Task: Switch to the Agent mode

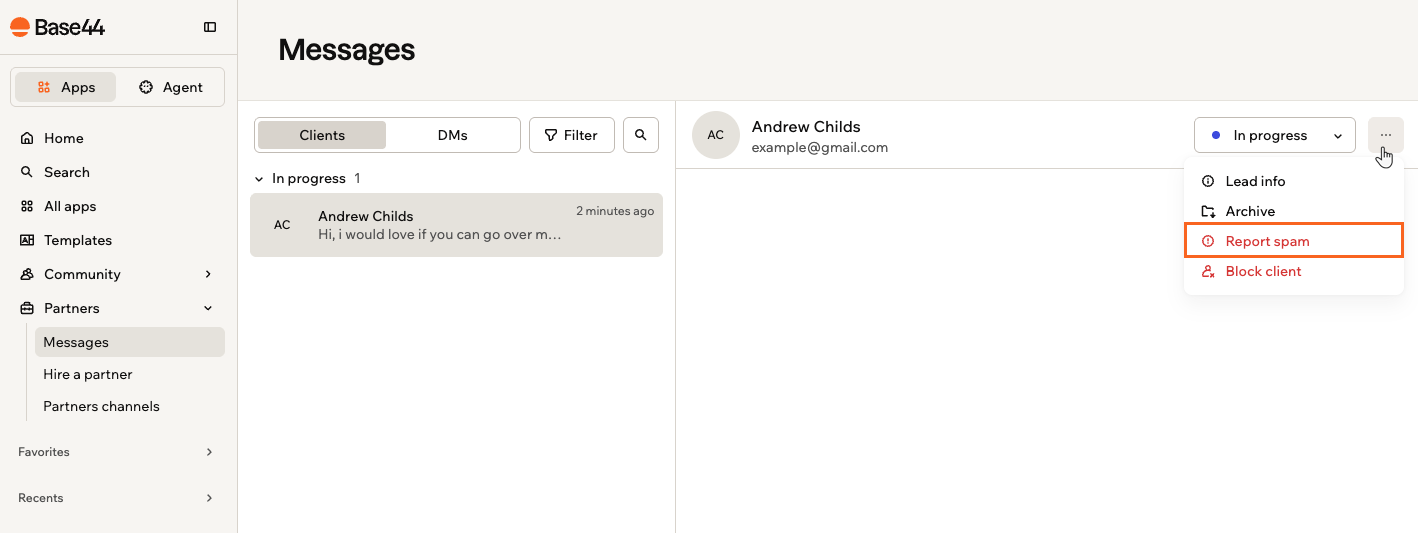Action: pos(170,87)
